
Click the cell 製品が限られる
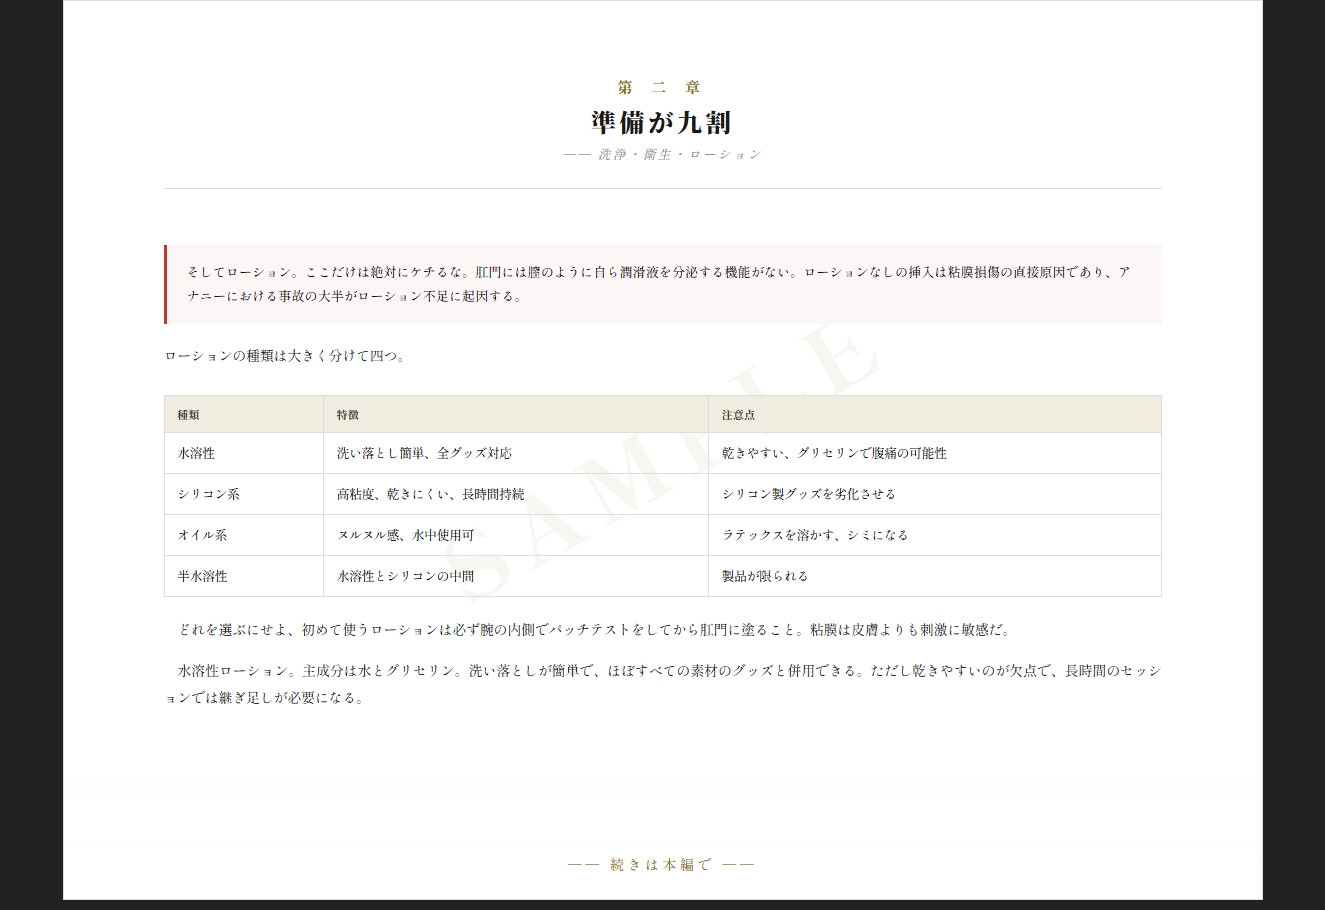pos(765,576)
